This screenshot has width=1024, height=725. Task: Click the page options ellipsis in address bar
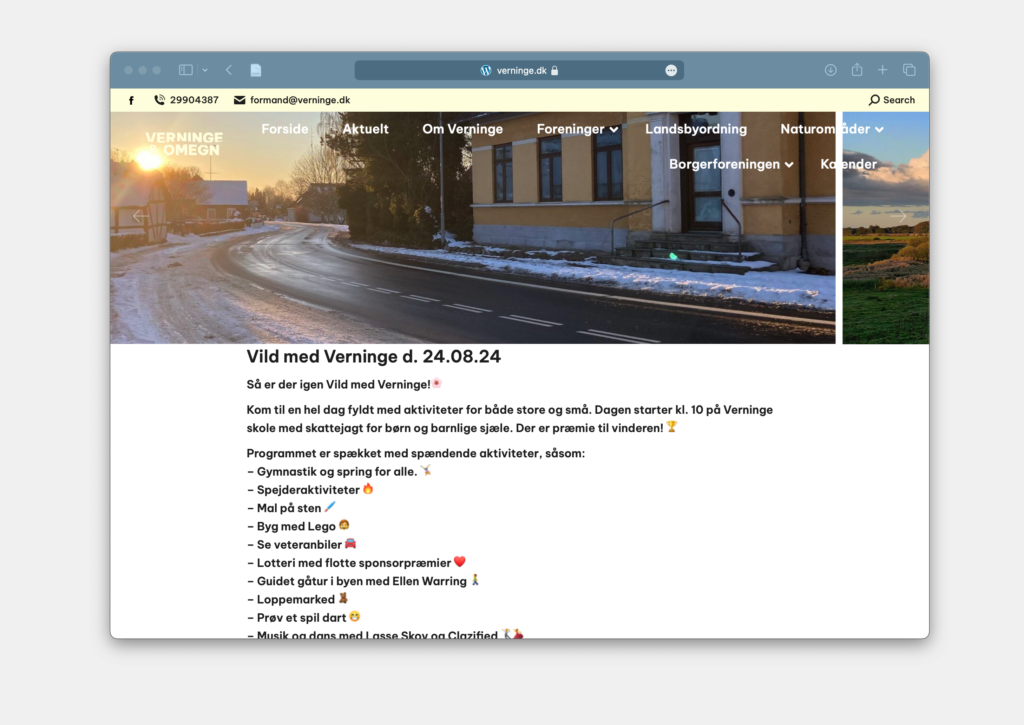pyautogui.click(x=671, y=70)
